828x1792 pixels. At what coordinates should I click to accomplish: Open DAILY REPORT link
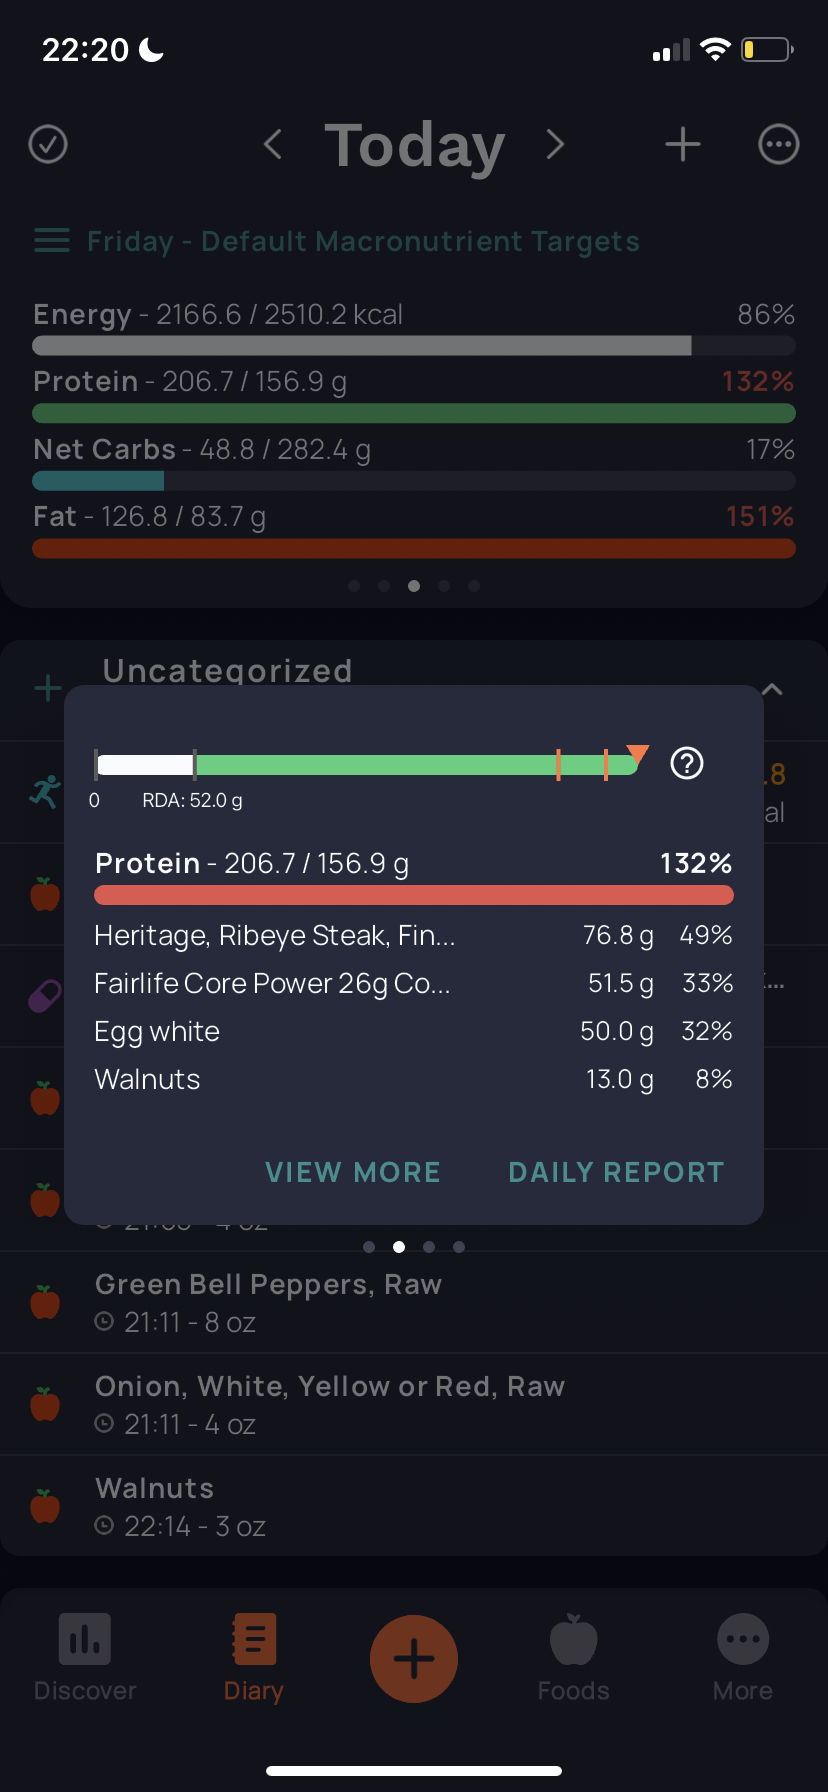616,1172
